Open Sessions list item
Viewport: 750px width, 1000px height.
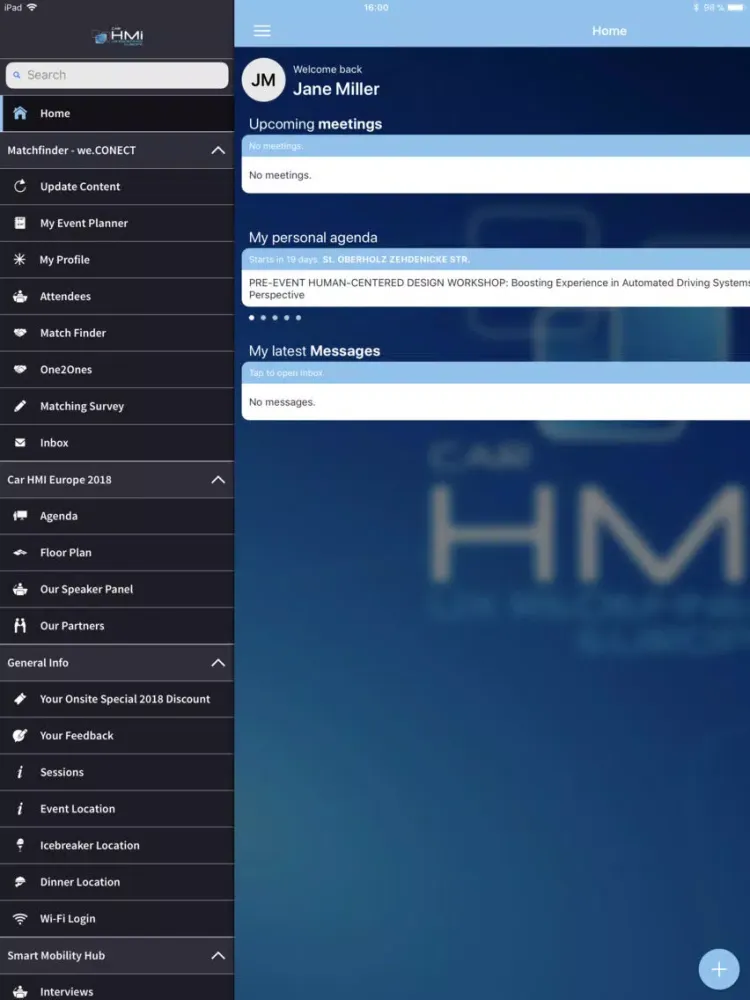point(117,772)
